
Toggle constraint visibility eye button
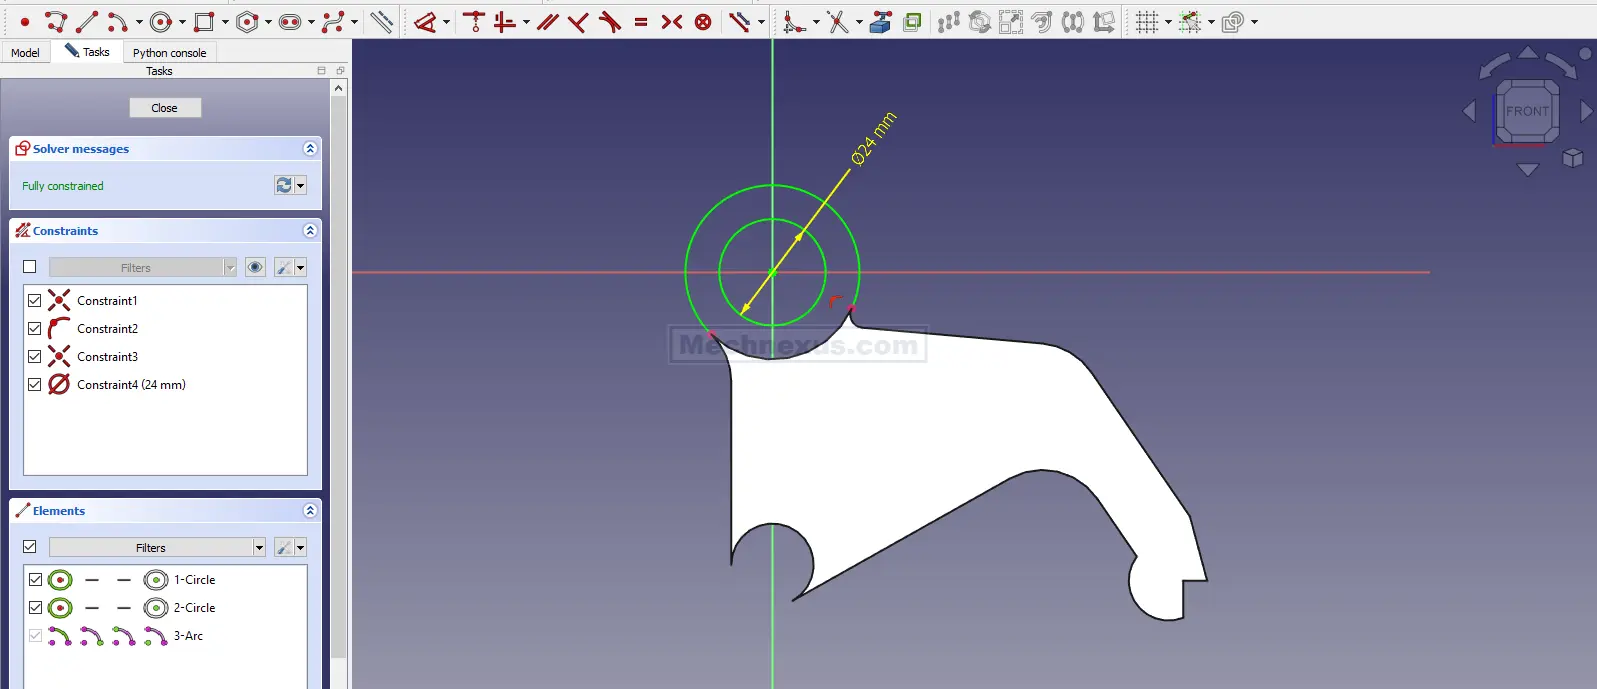pyautogui.click(x=256, y=267)
